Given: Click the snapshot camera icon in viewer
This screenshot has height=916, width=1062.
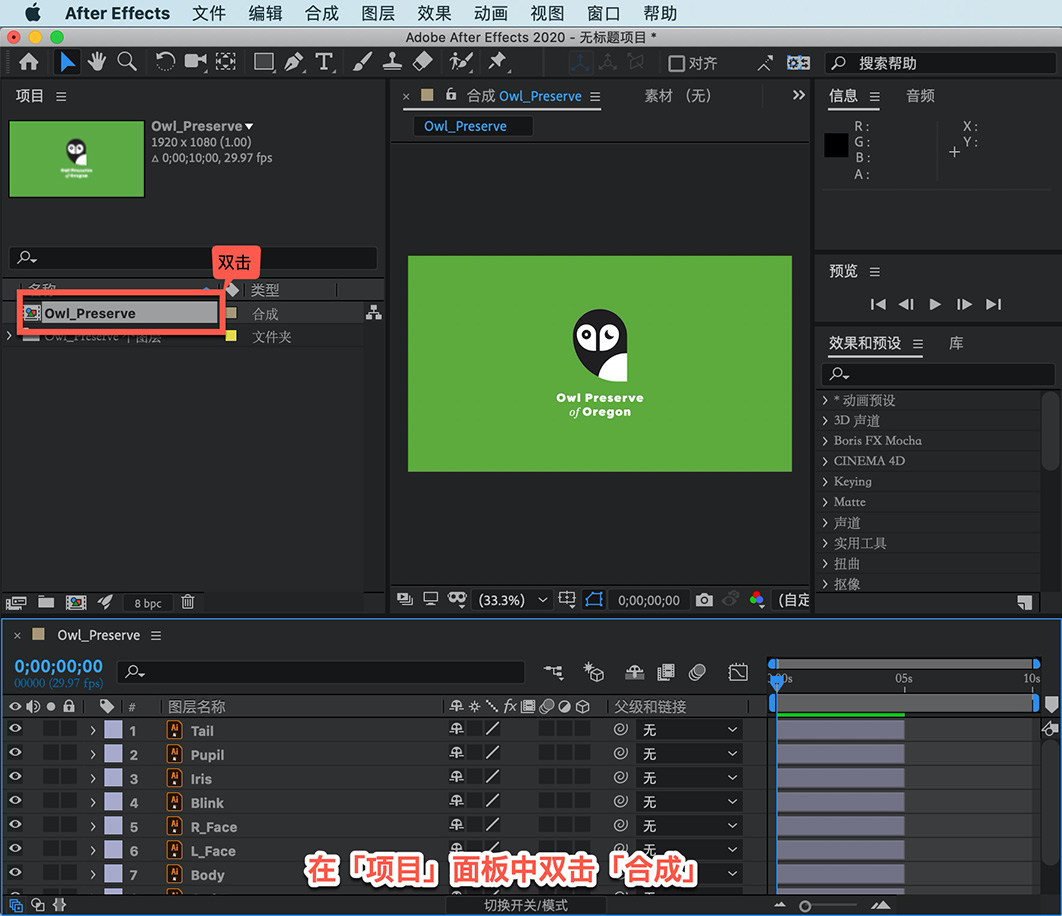Looking at the screenshot, I should tap(704, 600).
